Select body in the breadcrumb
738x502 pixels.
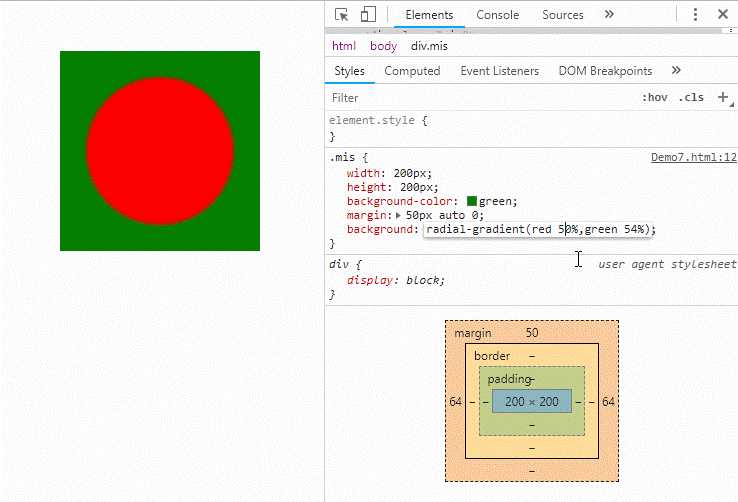tap(383, 46)
